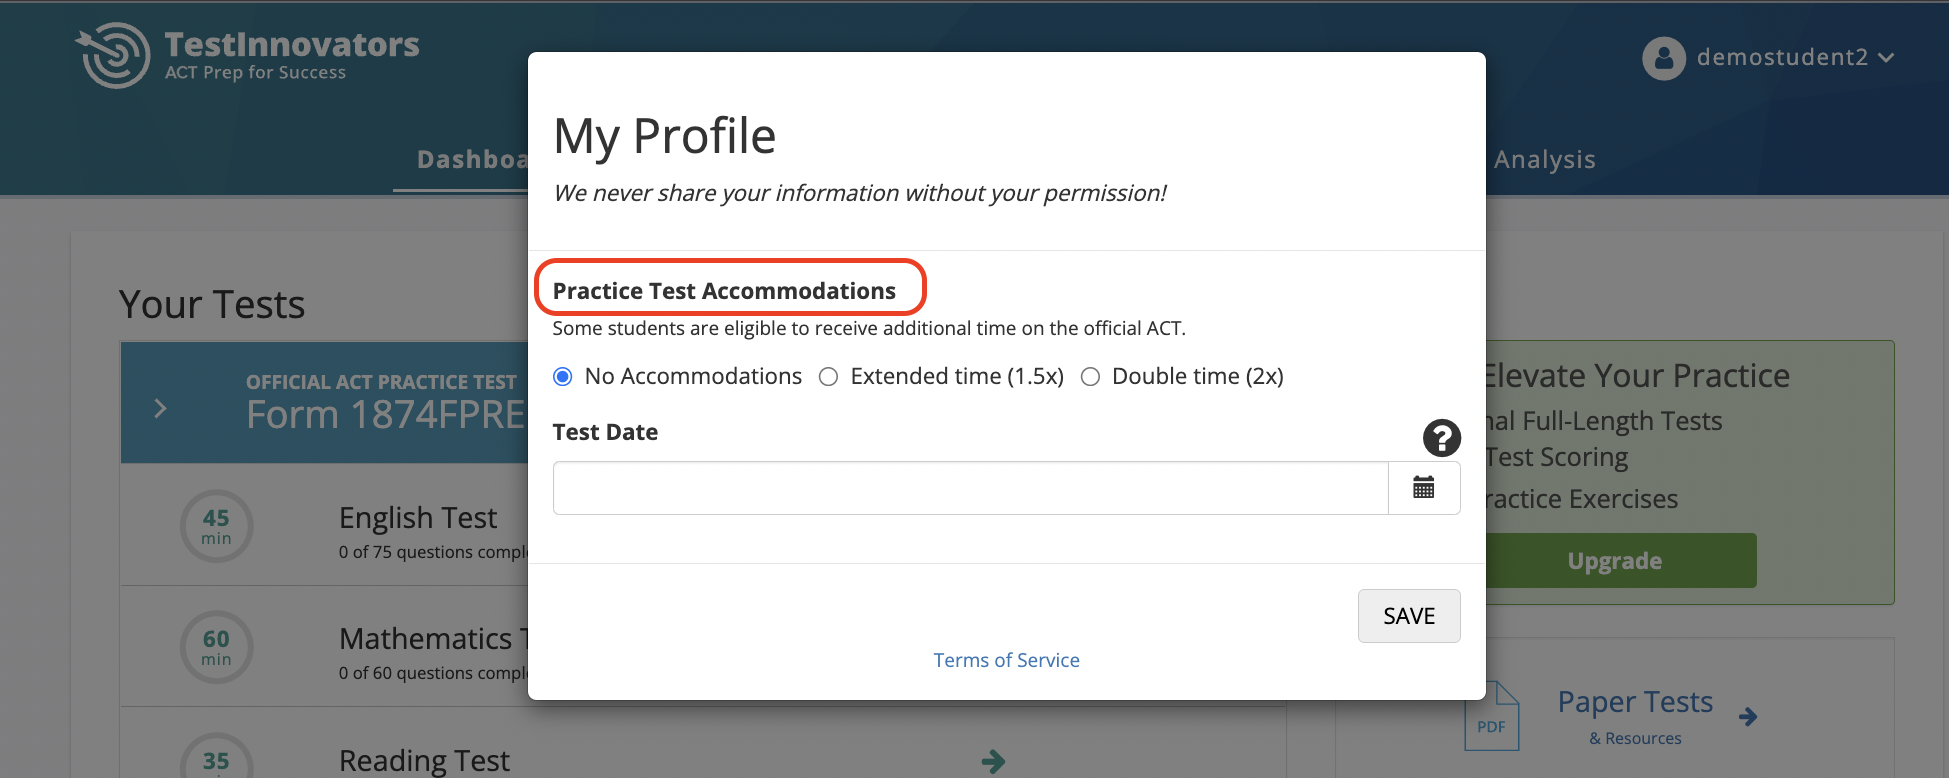The height and width of the screenshot is (778, 1949).
Task: Switch to the Dashboard tab
Action: [x=471, y=160]
